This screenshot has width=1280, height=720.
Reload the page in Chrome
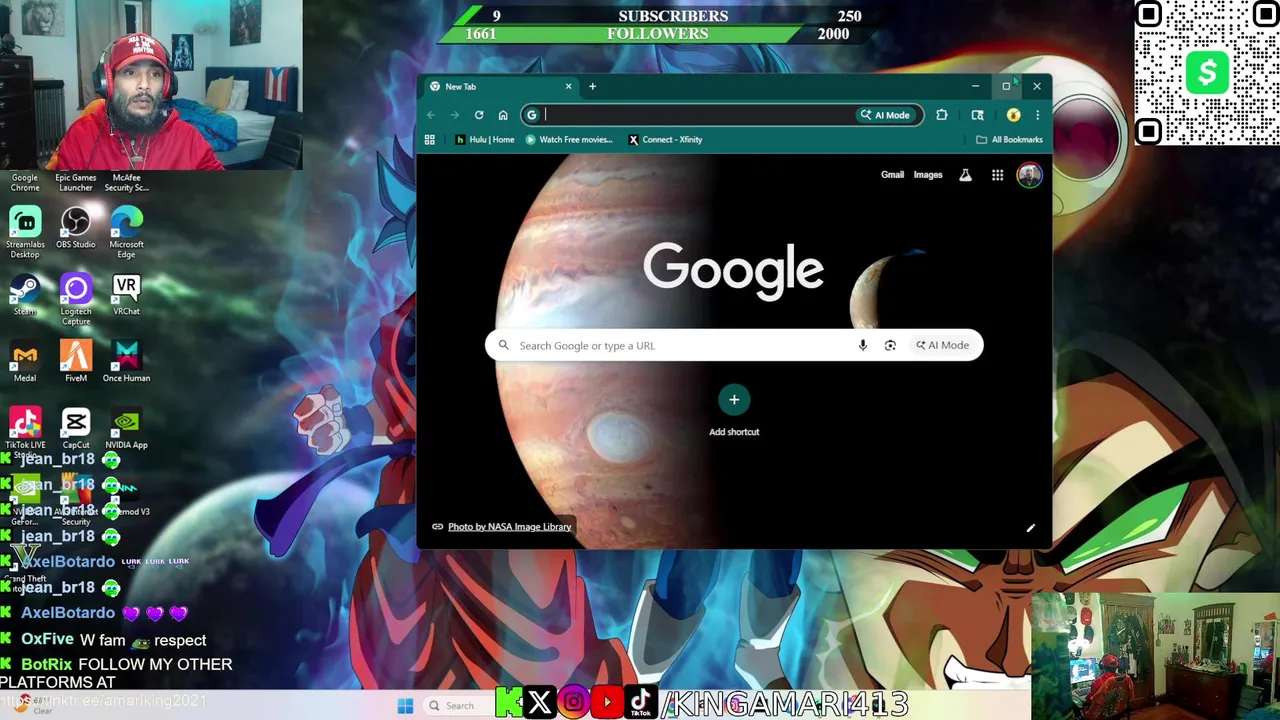(x=479, y=115)
